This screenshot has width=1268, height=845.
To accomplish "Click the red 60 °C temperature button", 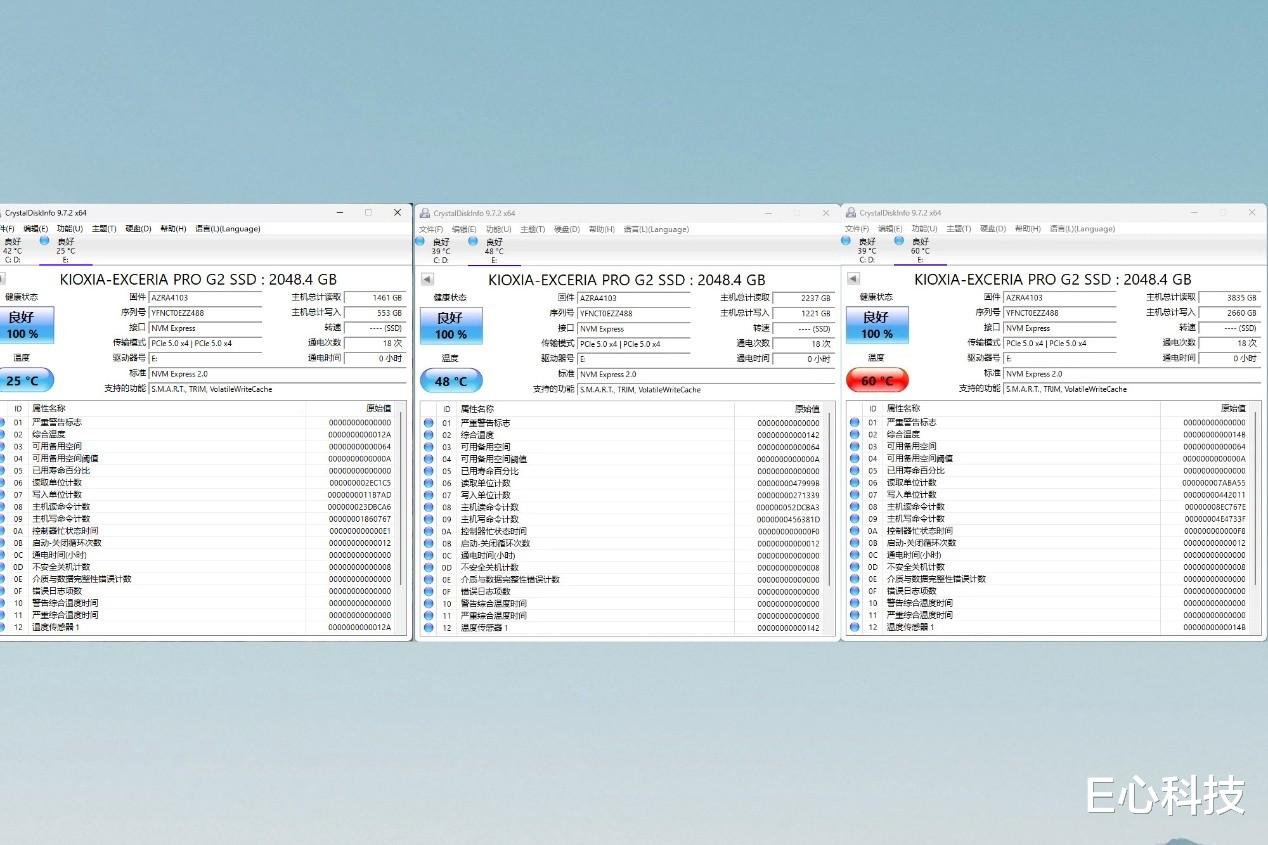I will (x=877, y=380).
